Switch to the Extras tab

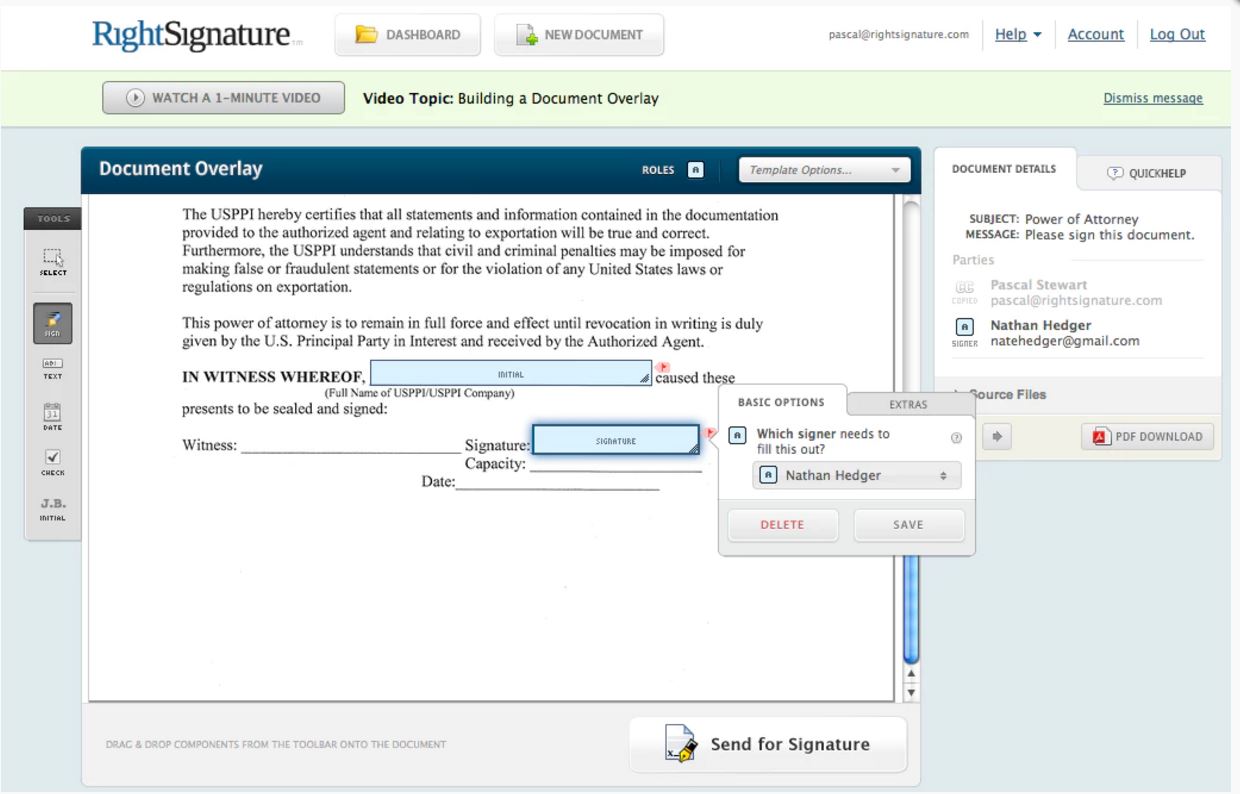click(908, 404)
